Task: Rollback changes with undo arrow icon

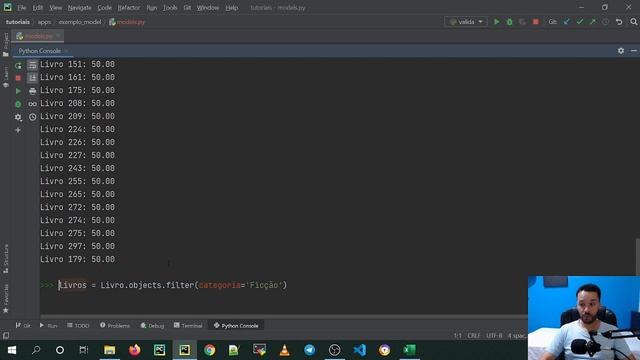Action: tap(619, 22)
